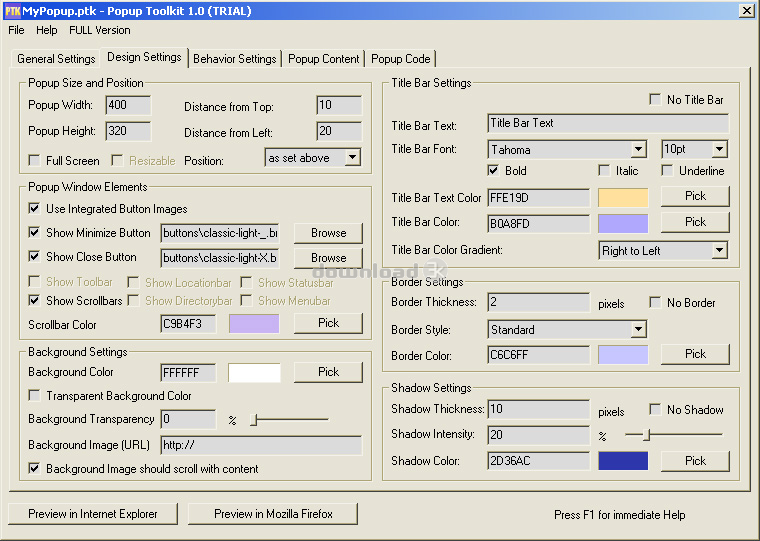Switch to the Behavior Settings tab
Image resolution: width=760 pixels, height=541 pixels.
coord(235,59)
